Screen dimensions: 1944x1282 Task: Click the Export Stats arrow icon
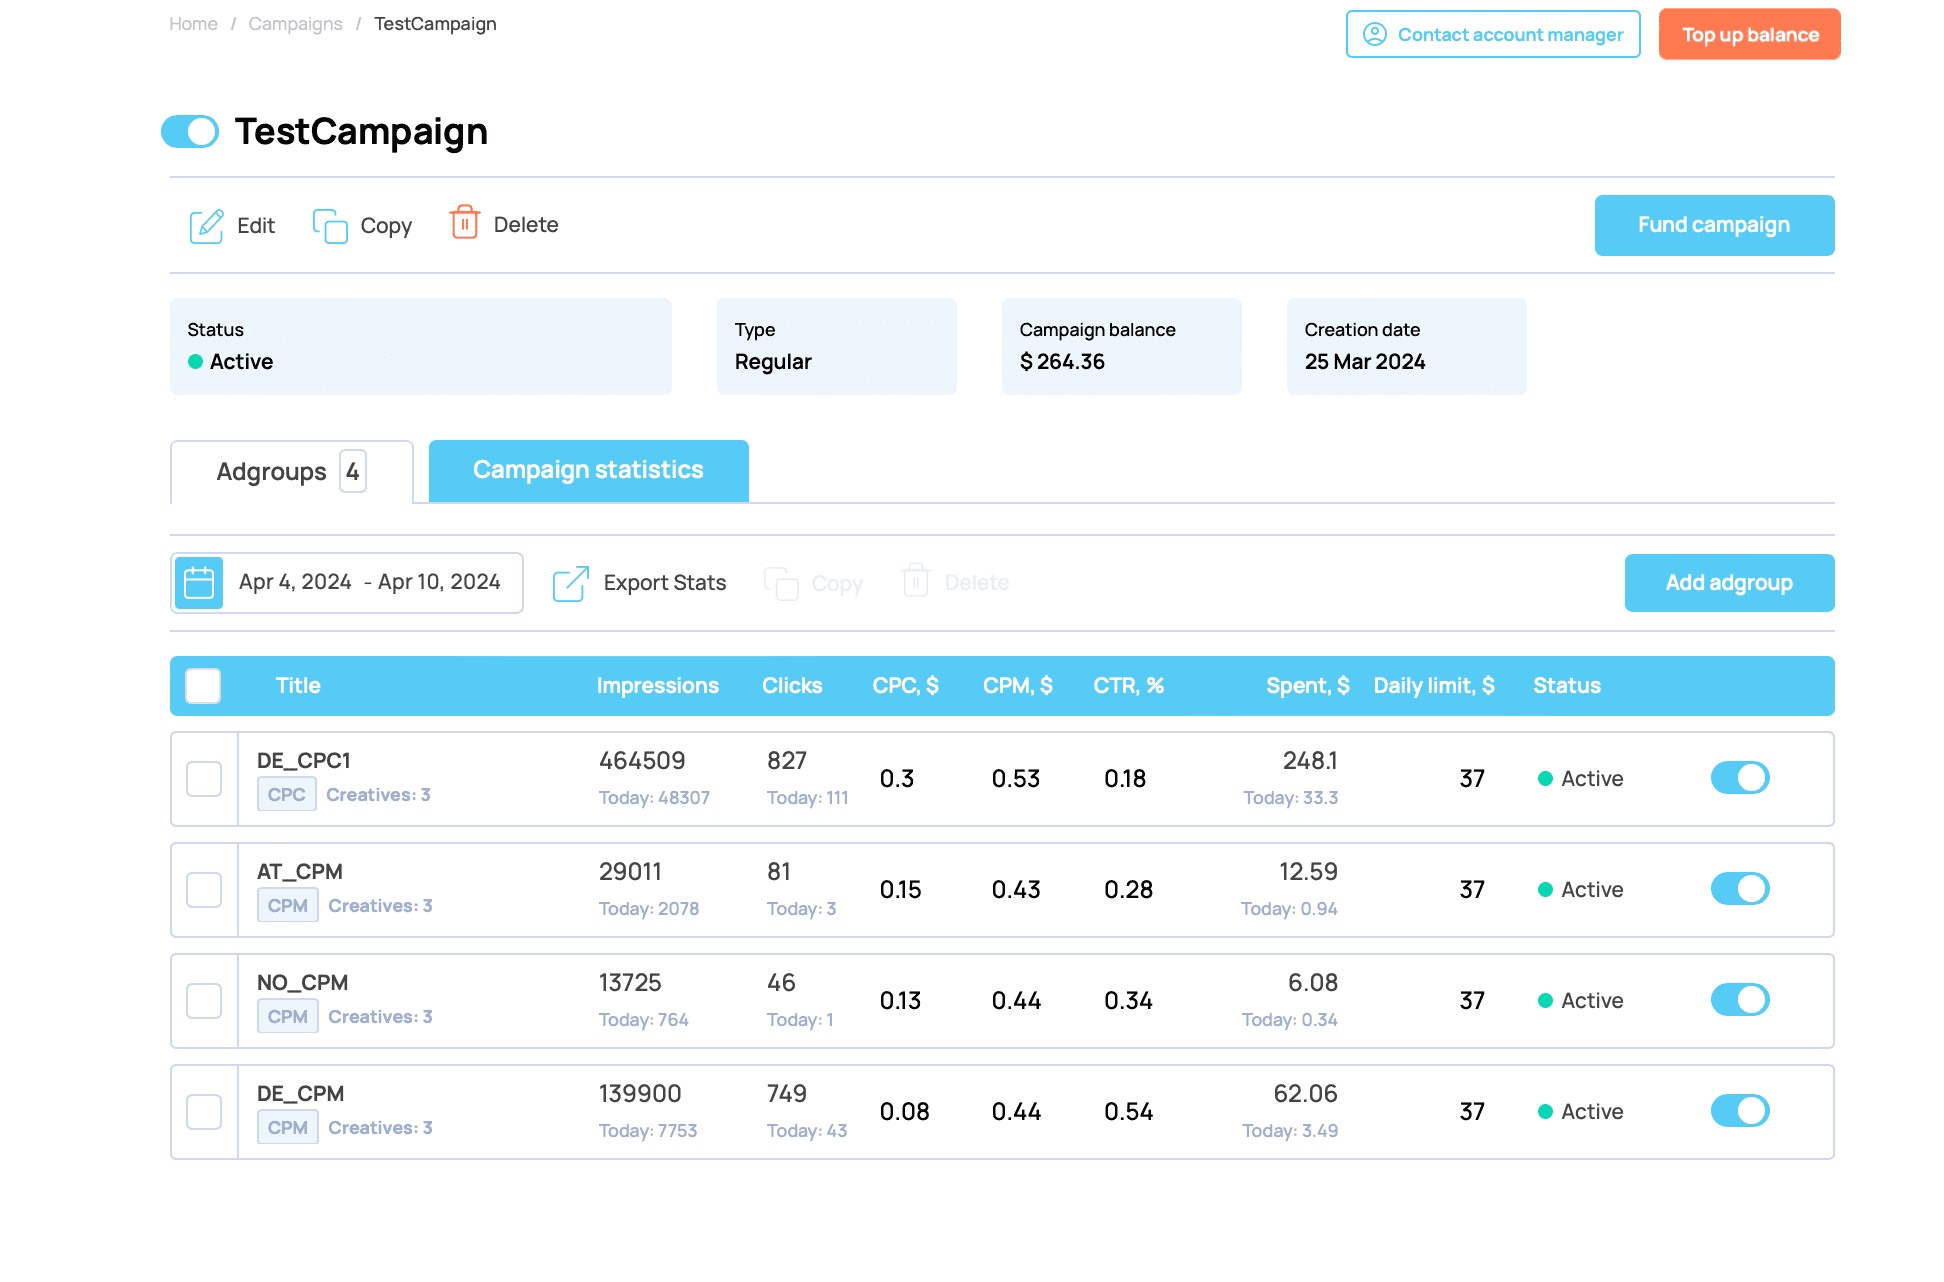pyautogui.click(x=570, y=583)
